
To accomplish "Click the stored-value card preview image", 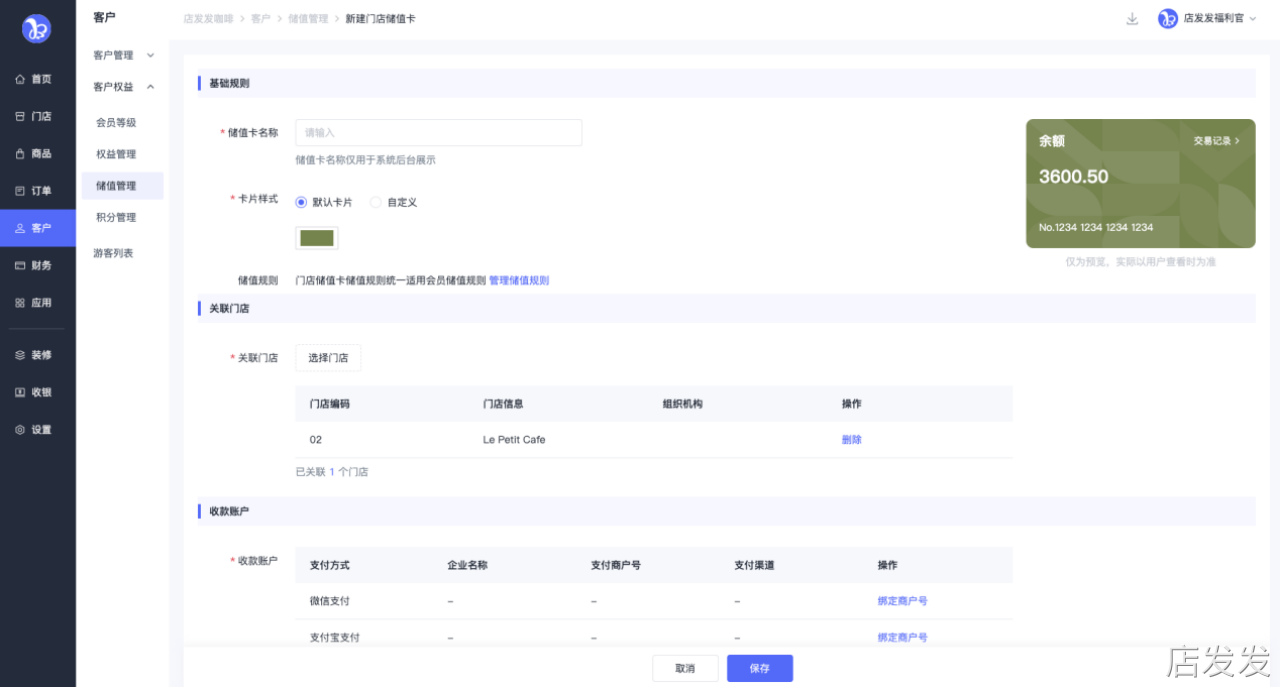I will [1140, 184].
